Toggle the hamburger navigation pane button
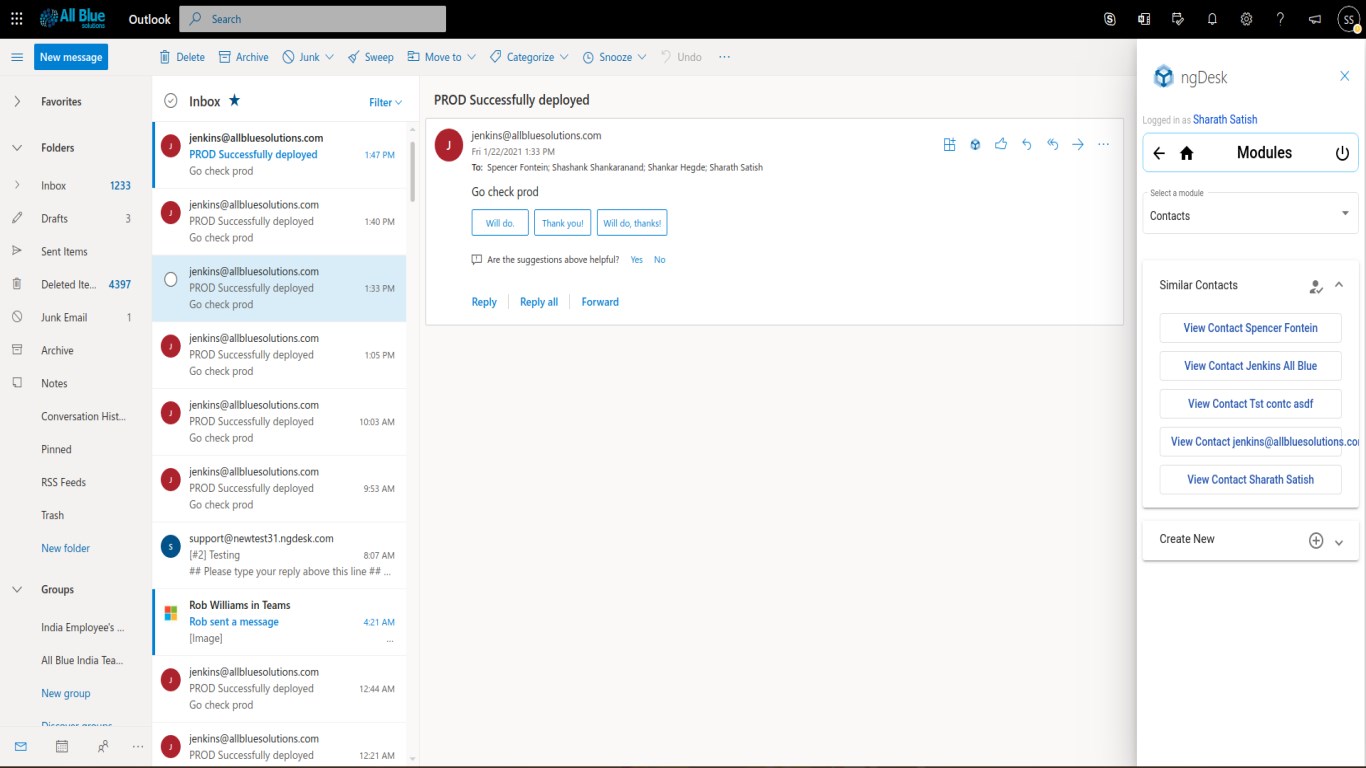 [17, 57]
